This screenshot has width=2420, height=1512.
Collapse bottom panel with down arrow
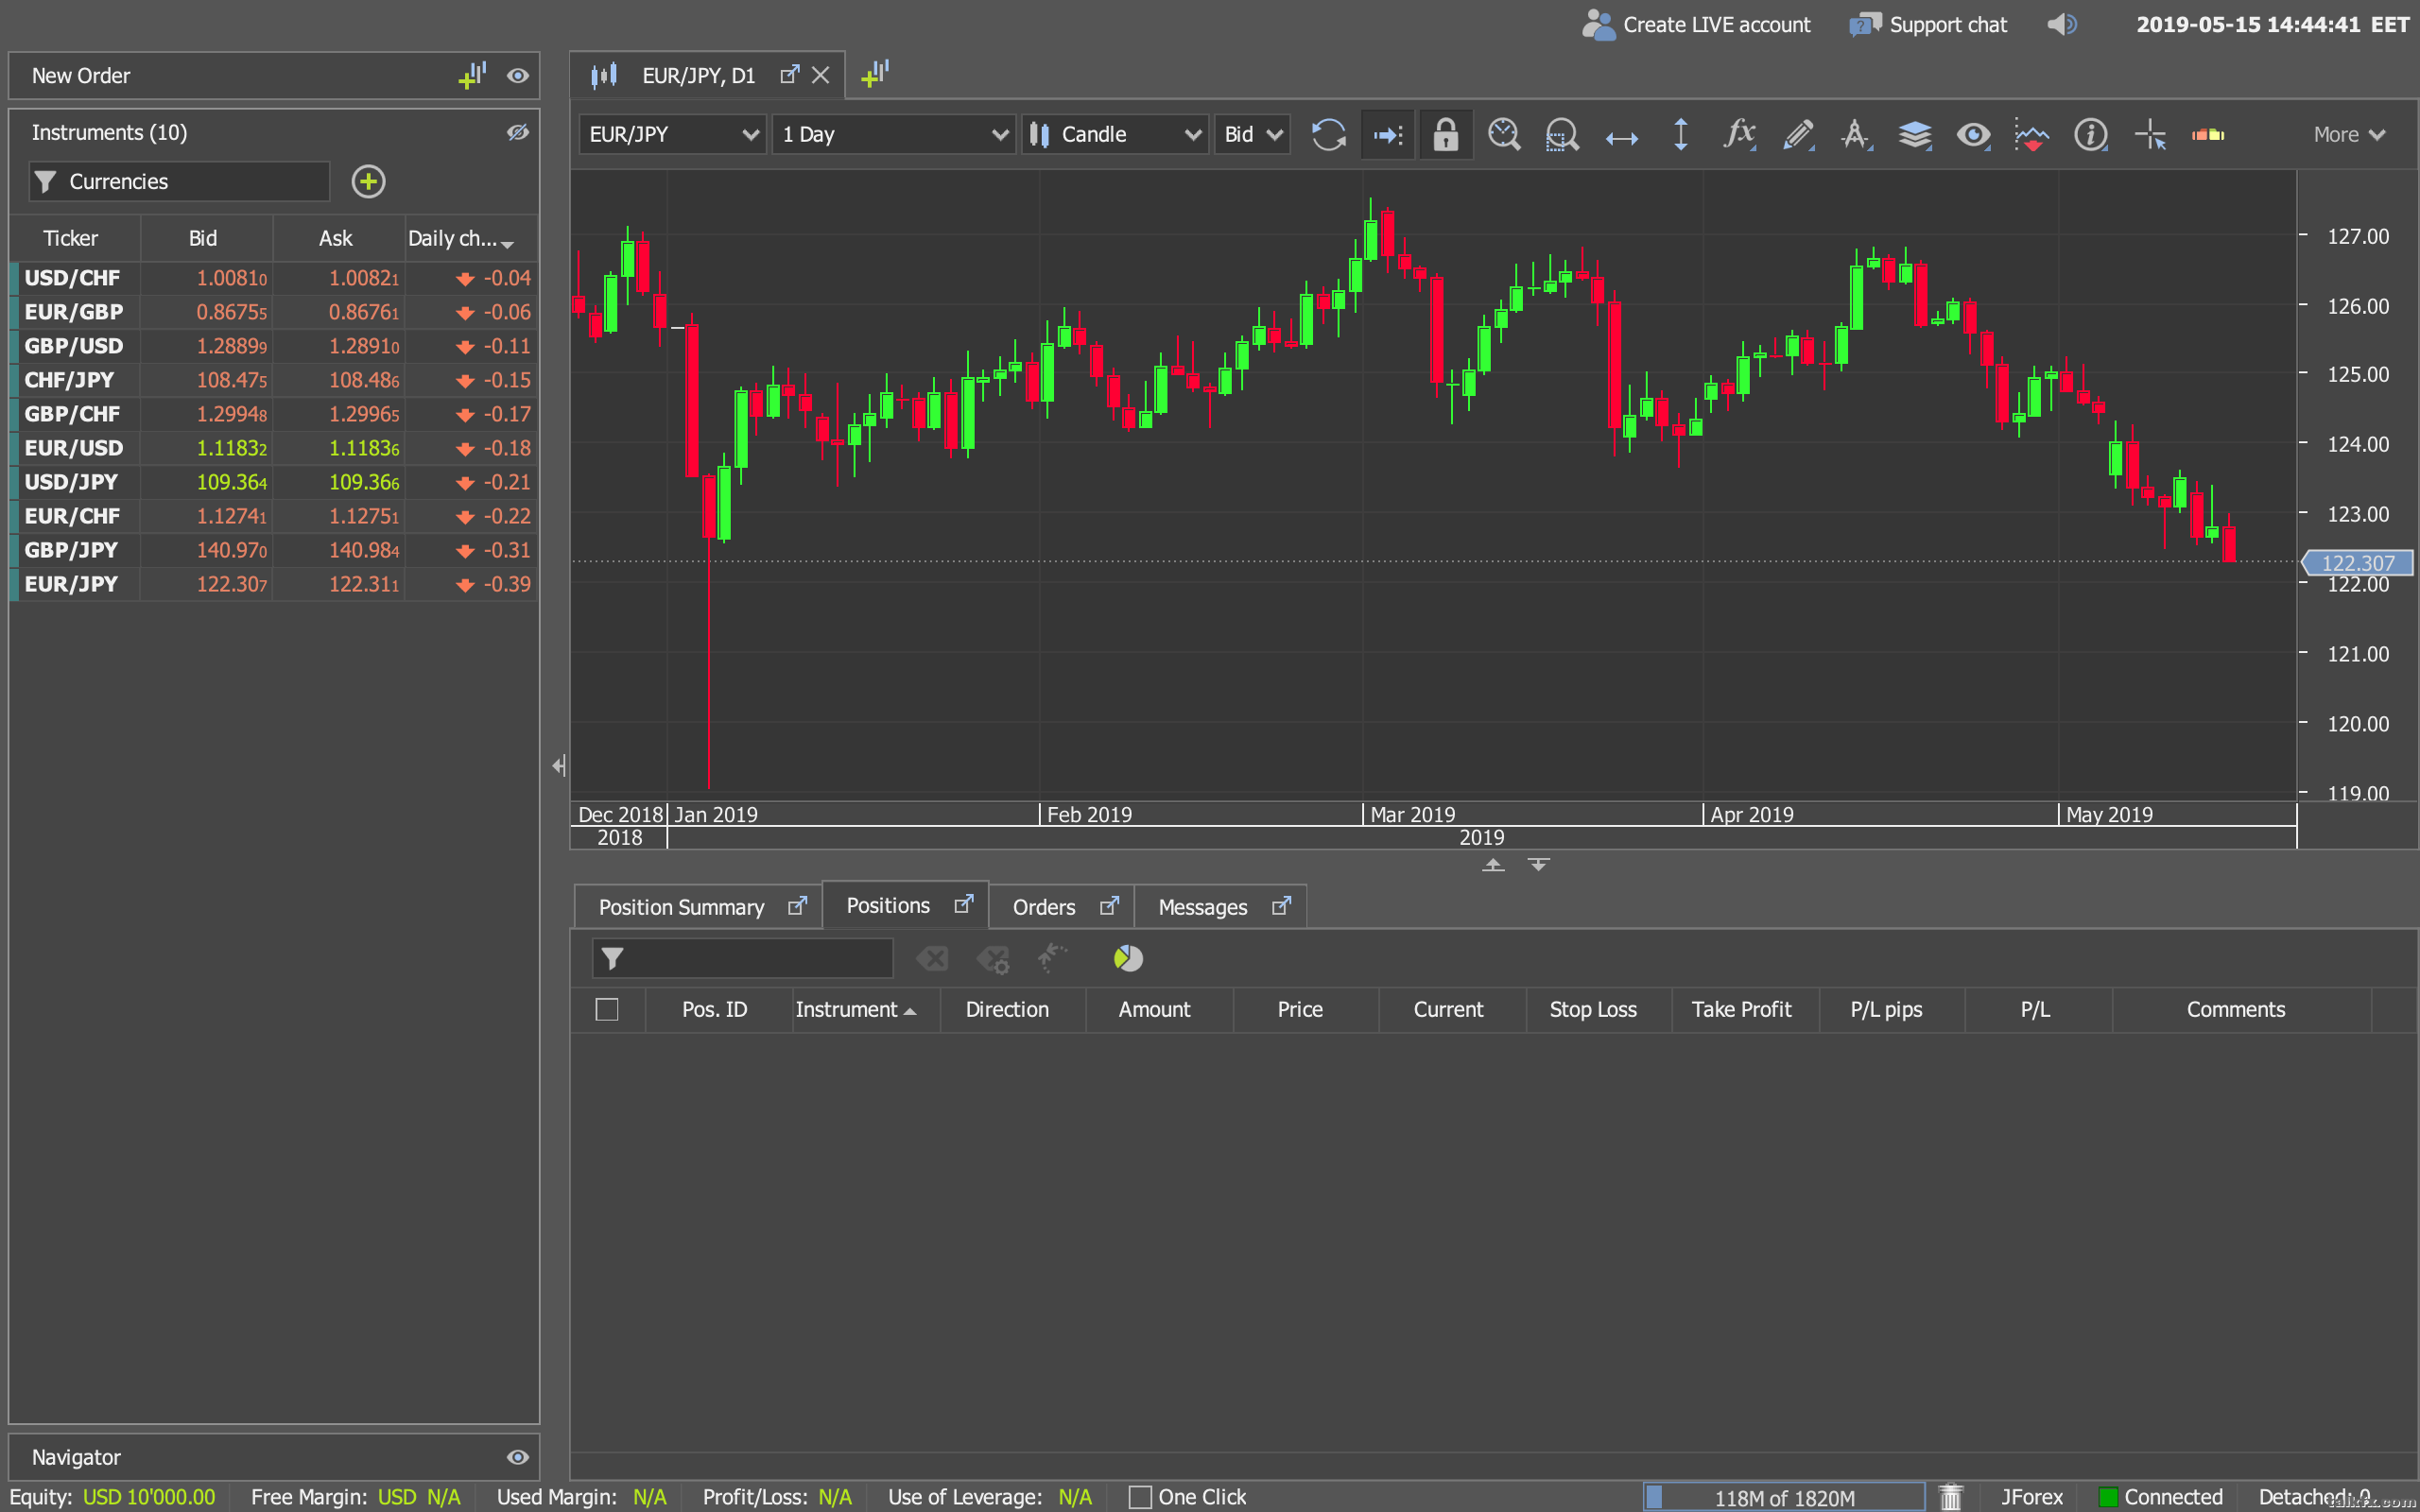click(1539, 864)
